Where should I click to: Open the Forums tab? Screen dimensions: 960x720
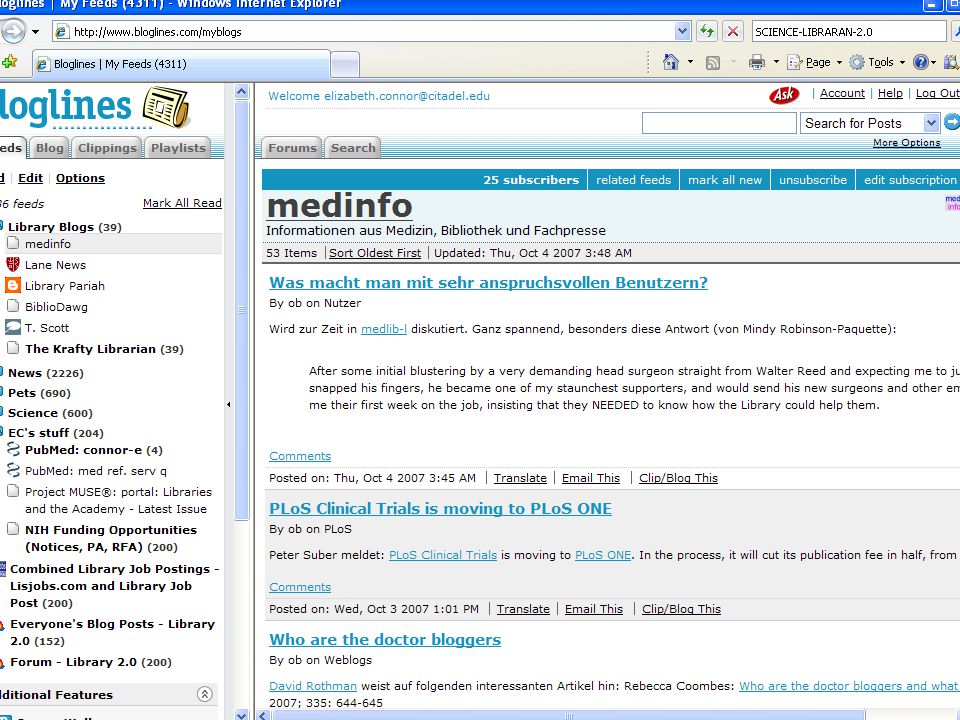click(292, 148)
